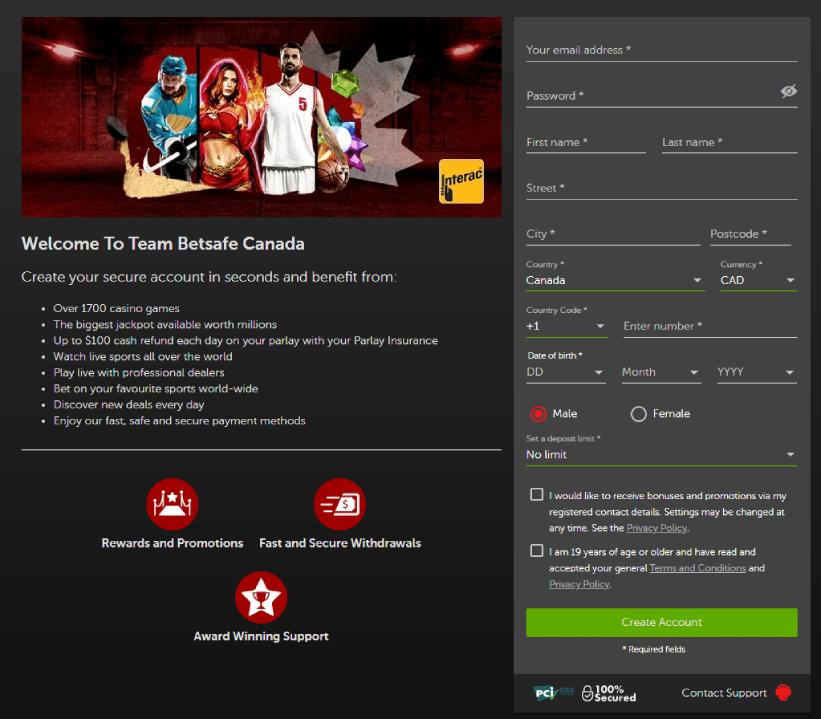The width and height of the screenshot is (821, 719).
Task: Click the sports and casino promotional banner
Action: (x=261, y=117)
